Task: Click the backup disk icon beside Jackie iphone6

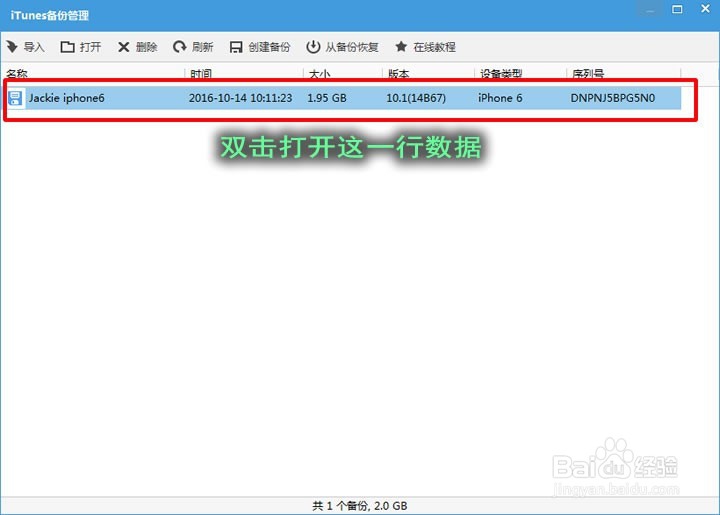Action: pyautogui.click(x=15, y=98)
